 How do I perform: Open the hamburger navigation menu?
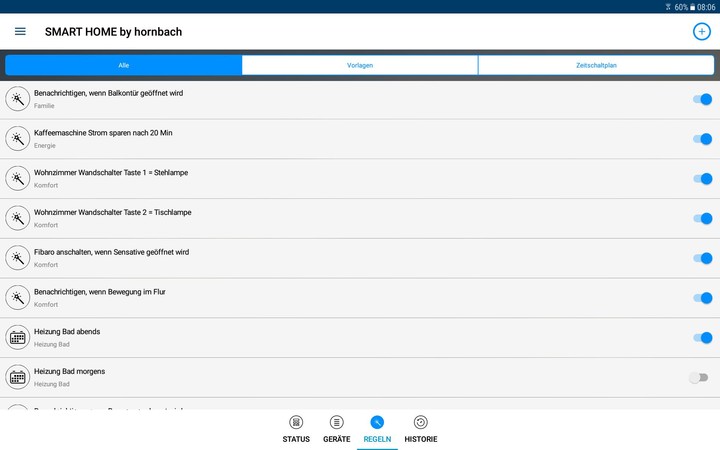[x=20, y=32]
